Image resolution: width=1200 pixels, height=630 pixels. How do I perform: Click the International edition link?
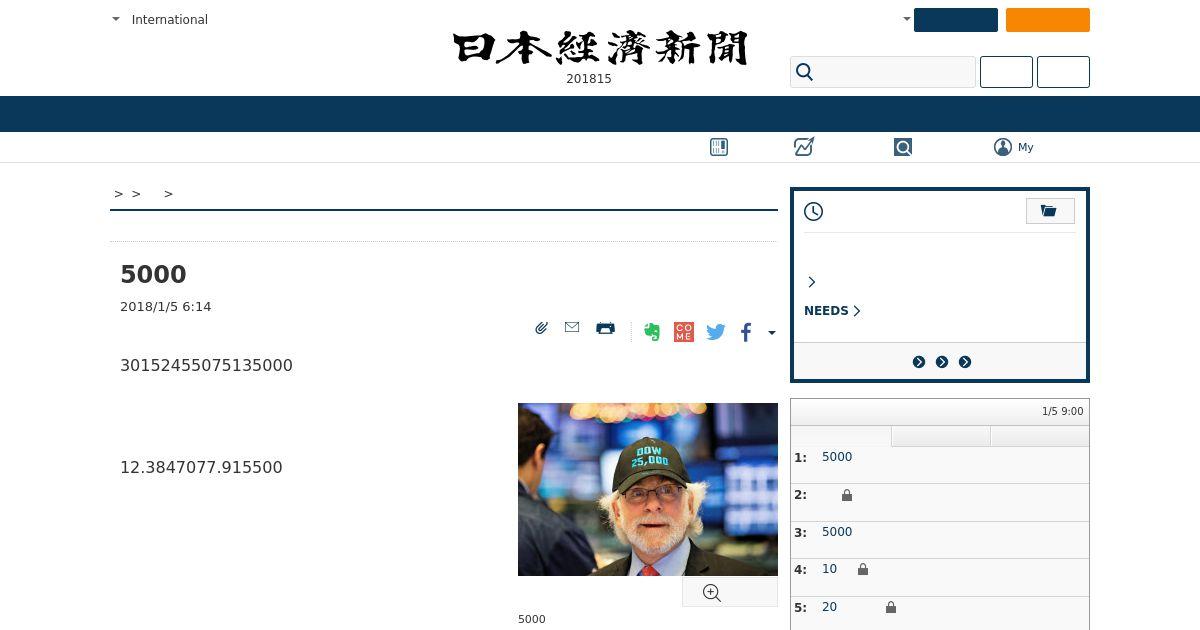pyautogui.click(x=170, y=19)
